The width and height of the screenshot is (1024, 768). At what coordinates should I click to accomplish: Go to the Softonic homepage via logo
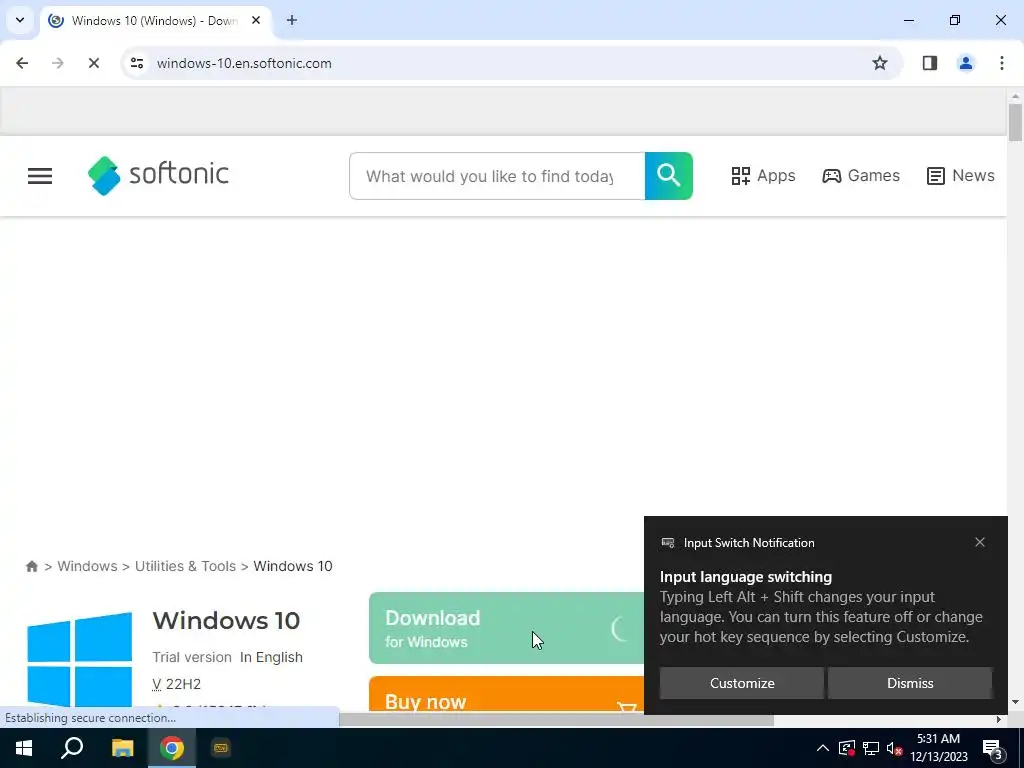(x=158, y=175)
